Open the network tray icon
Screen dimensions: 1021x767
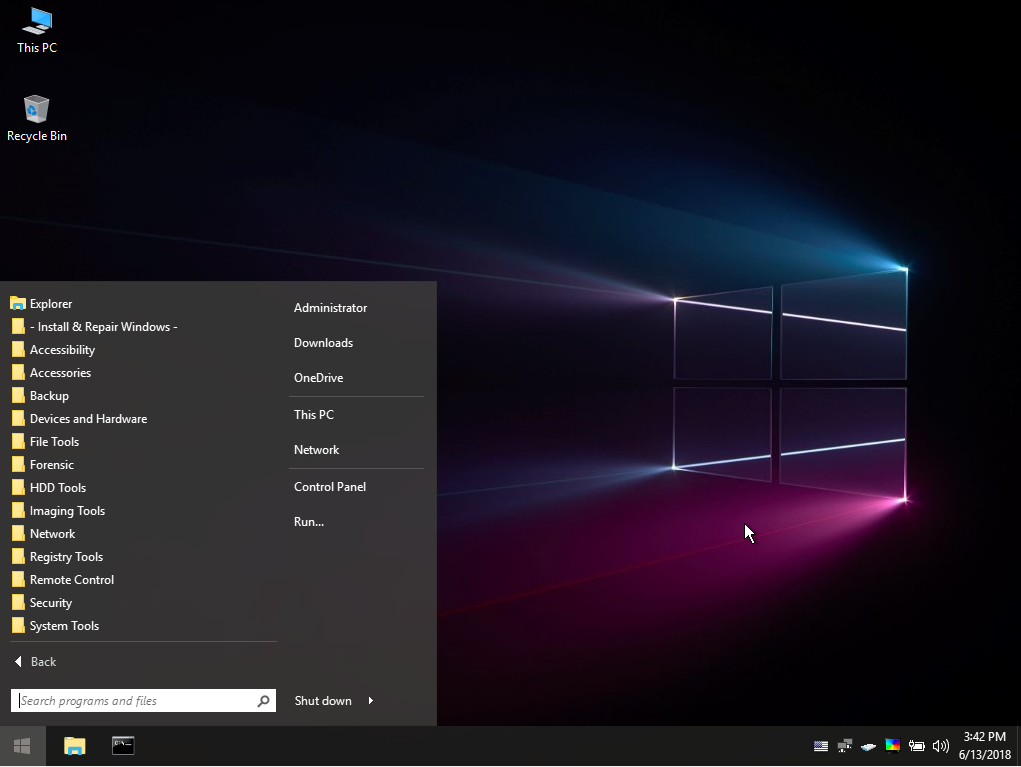(x=845, y=746)
